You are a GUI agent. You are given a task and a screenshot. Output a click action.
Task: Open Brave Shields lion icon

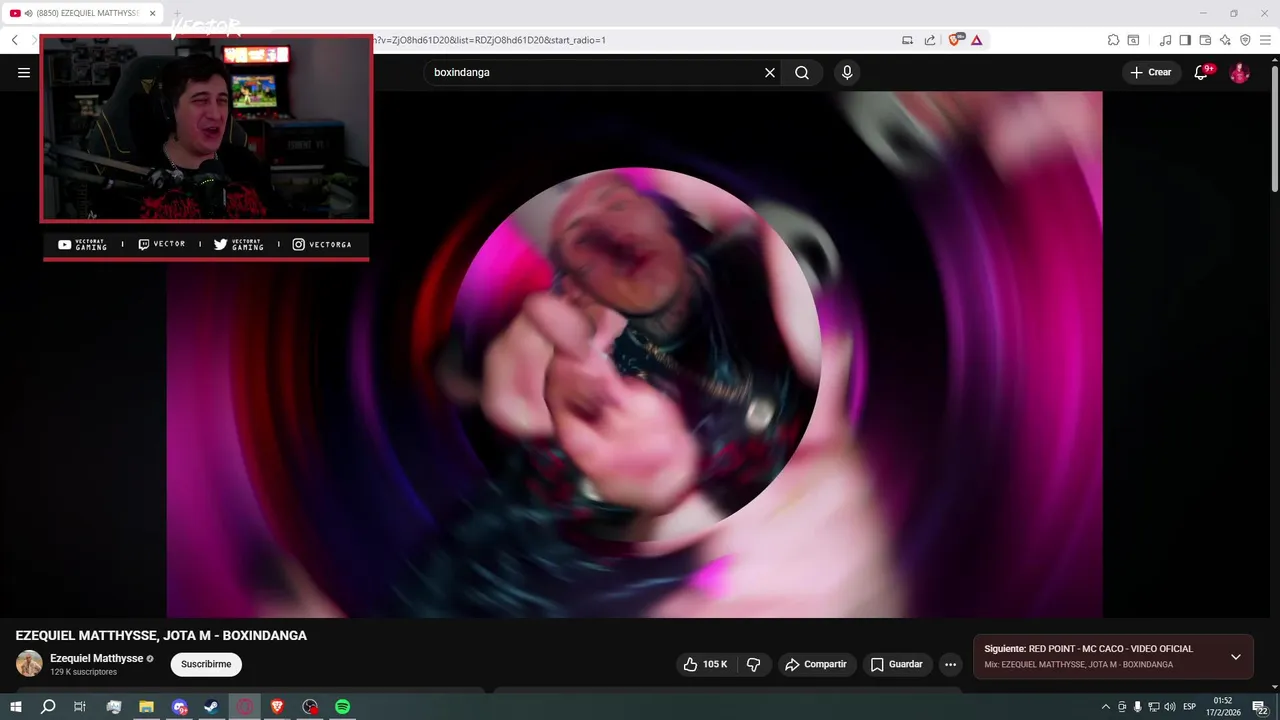pos(955,40)
